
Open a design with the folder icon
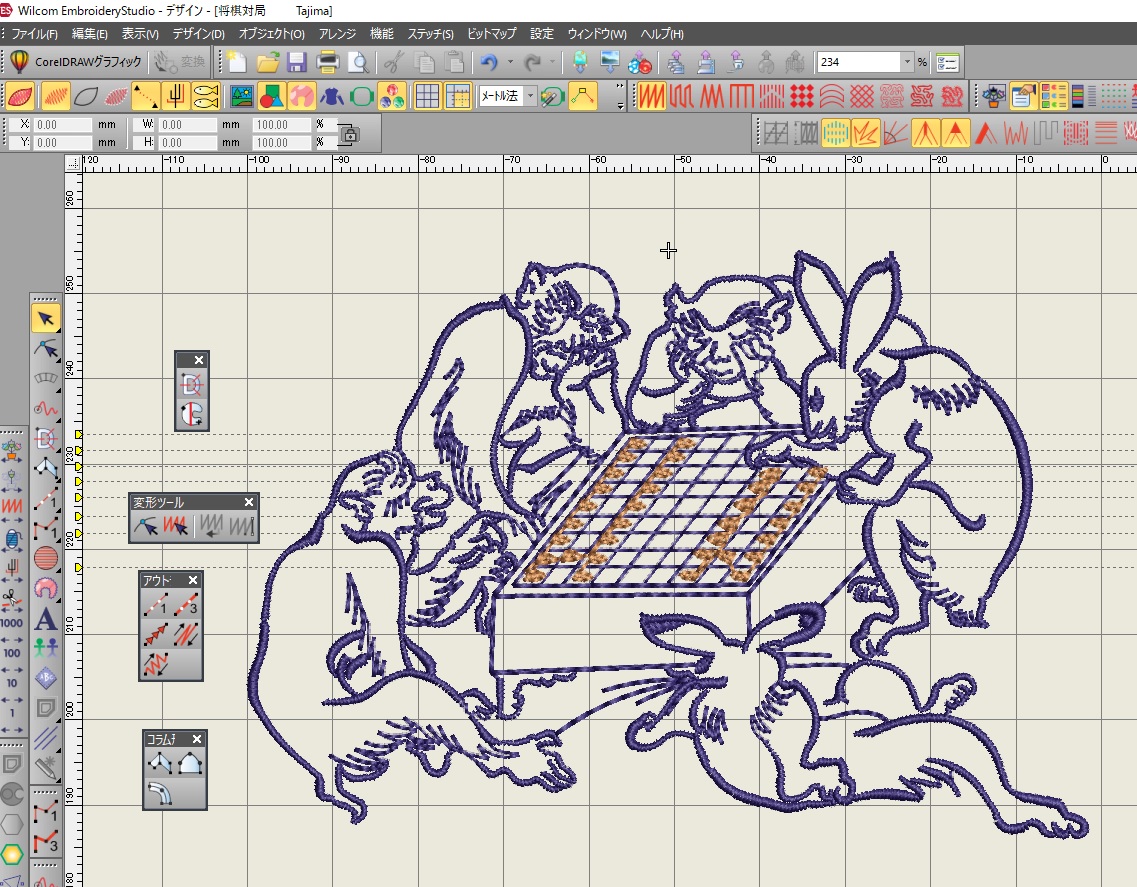pyautogui.click(x=267, y=62)
